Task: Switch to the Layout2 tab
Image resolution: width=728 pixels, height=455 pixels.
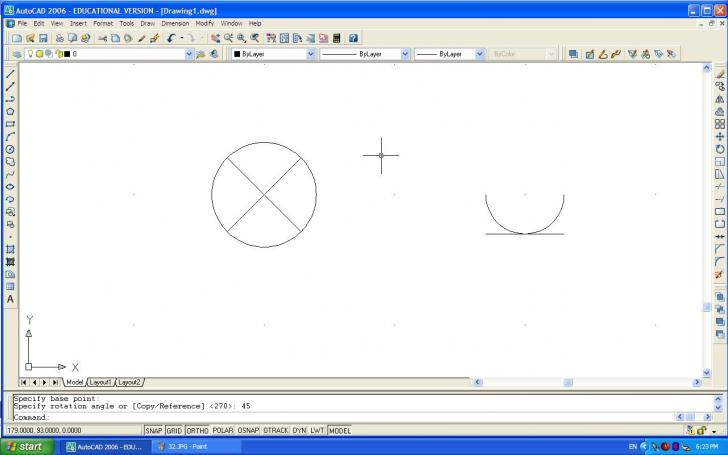Action: point(129,382)
